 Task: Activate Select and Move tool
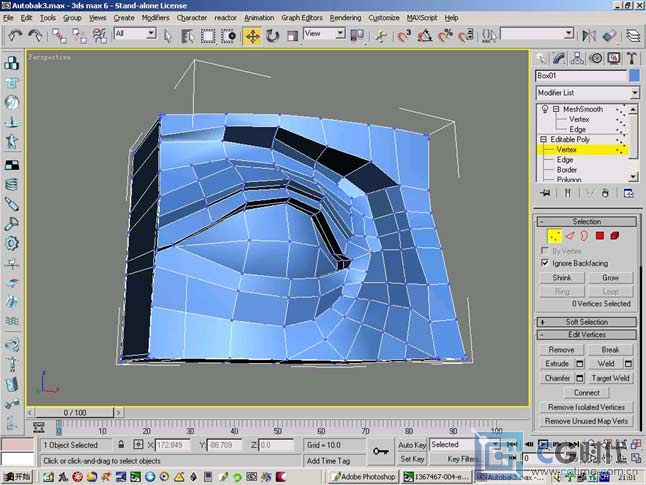(252, 36)
